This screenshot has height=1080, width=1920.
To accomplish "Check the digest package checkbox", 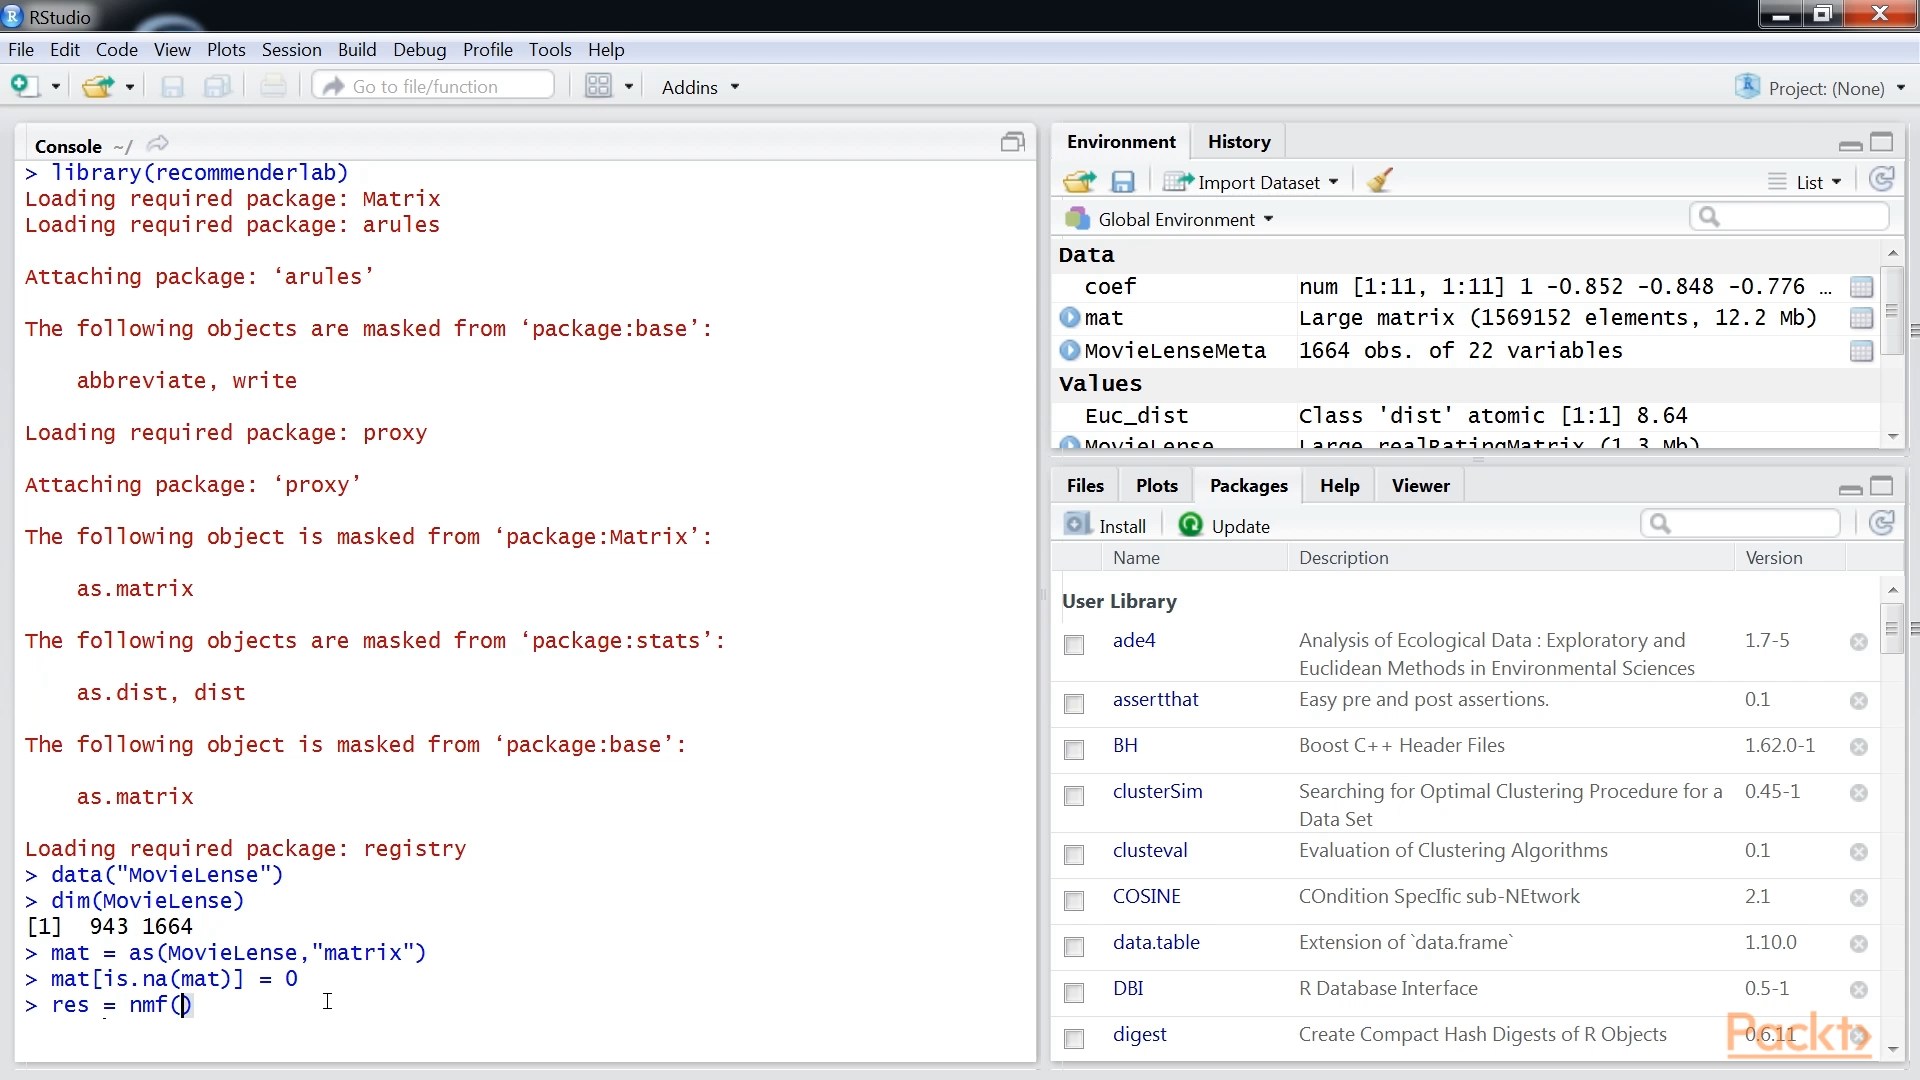I will (x=1074, y=1039).
